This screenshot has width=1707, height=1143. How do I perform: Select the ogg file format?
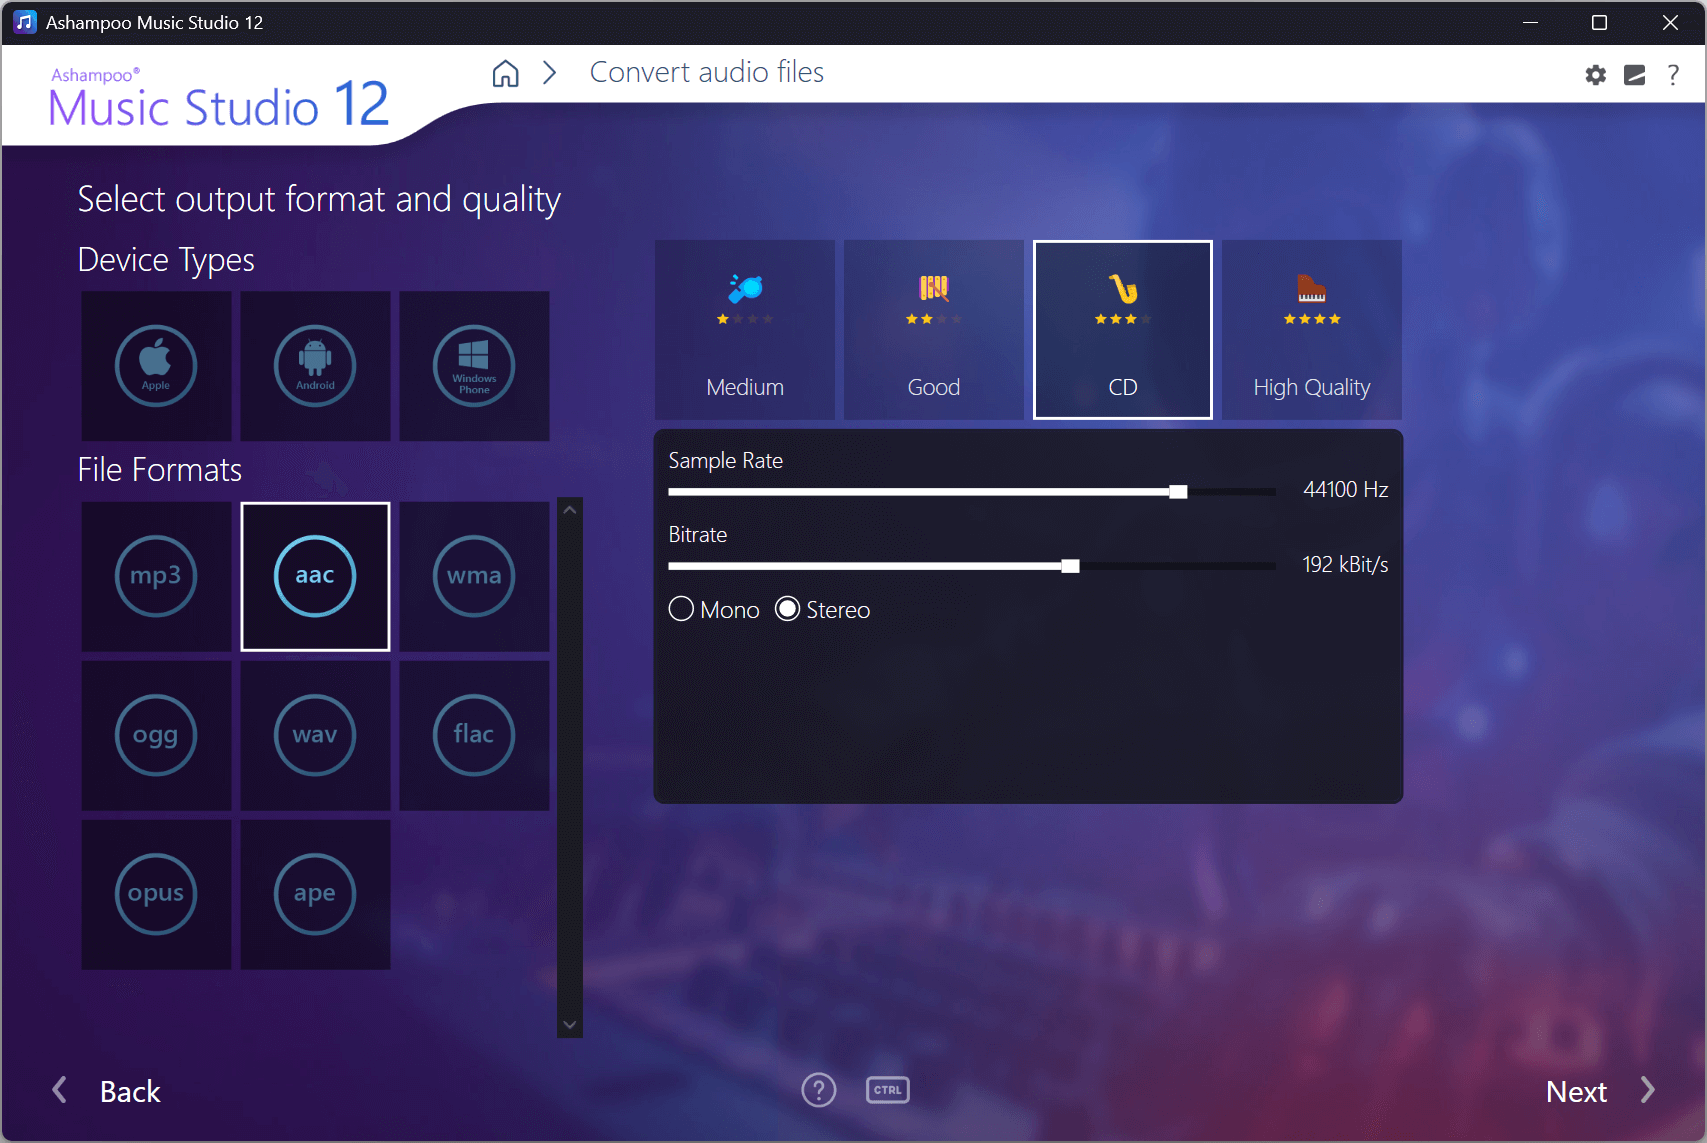click(x=156, y=735)
